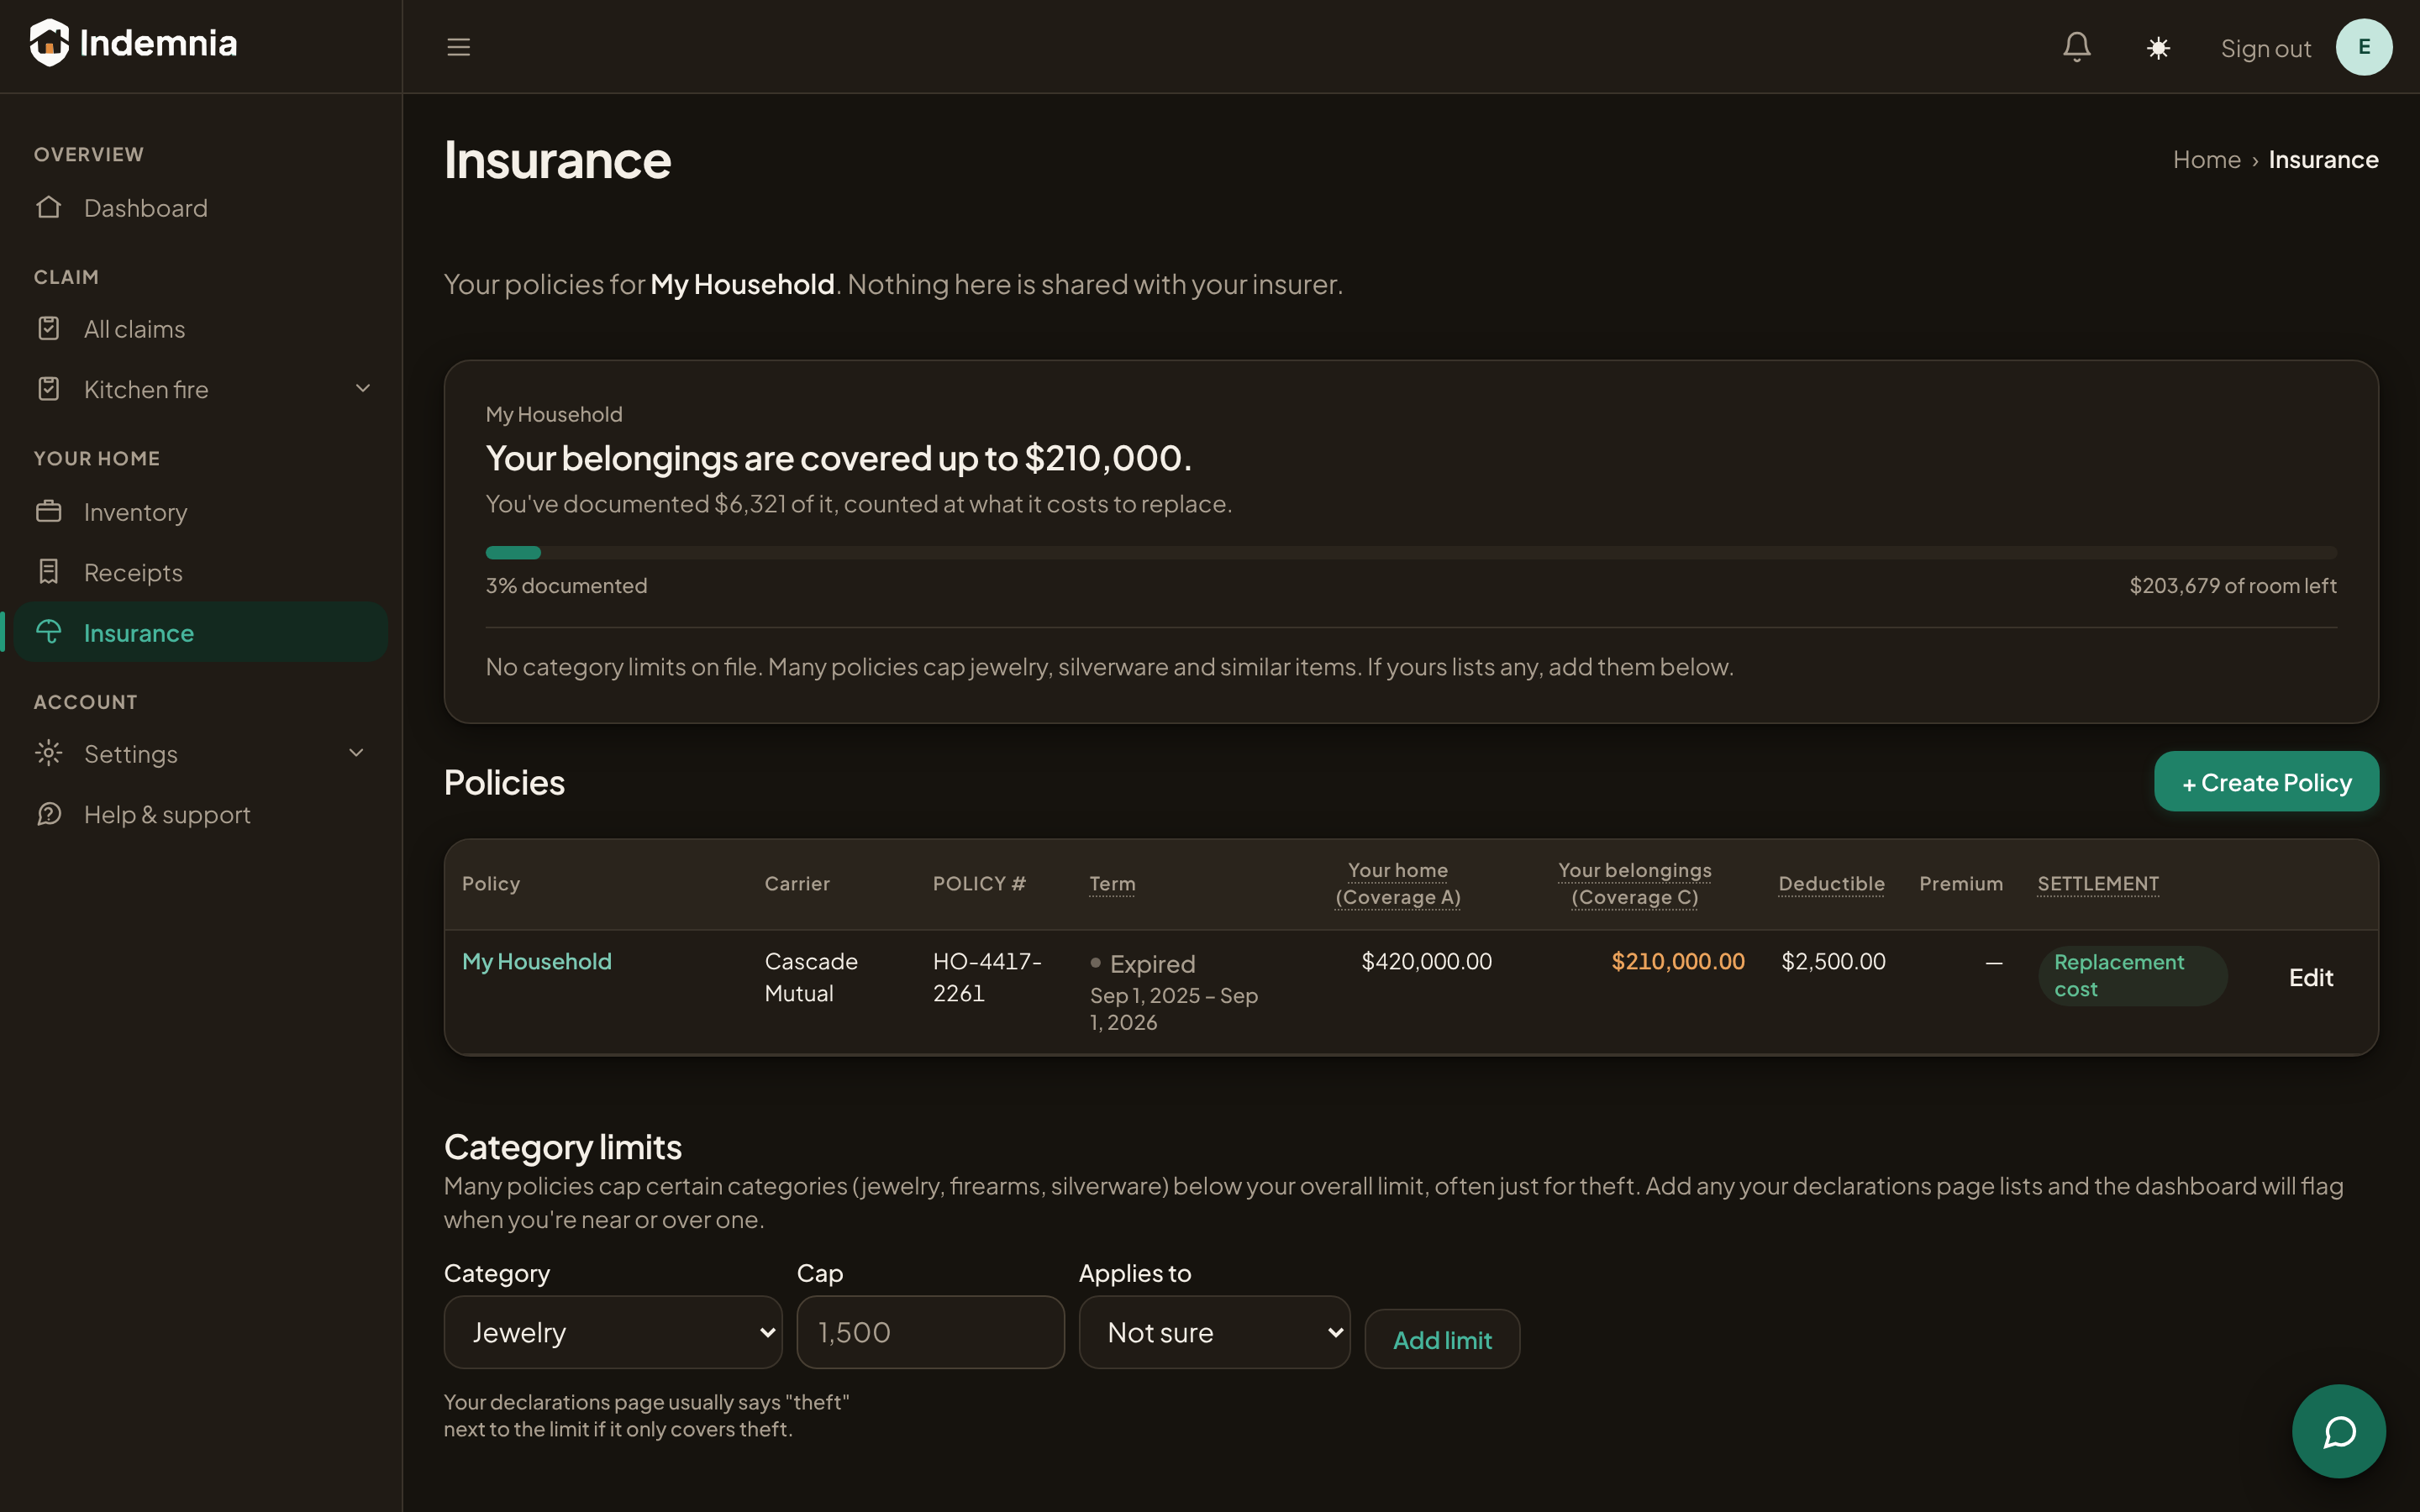
Task: Click the Insurance umbrella icon
Action: click(49, 632)
